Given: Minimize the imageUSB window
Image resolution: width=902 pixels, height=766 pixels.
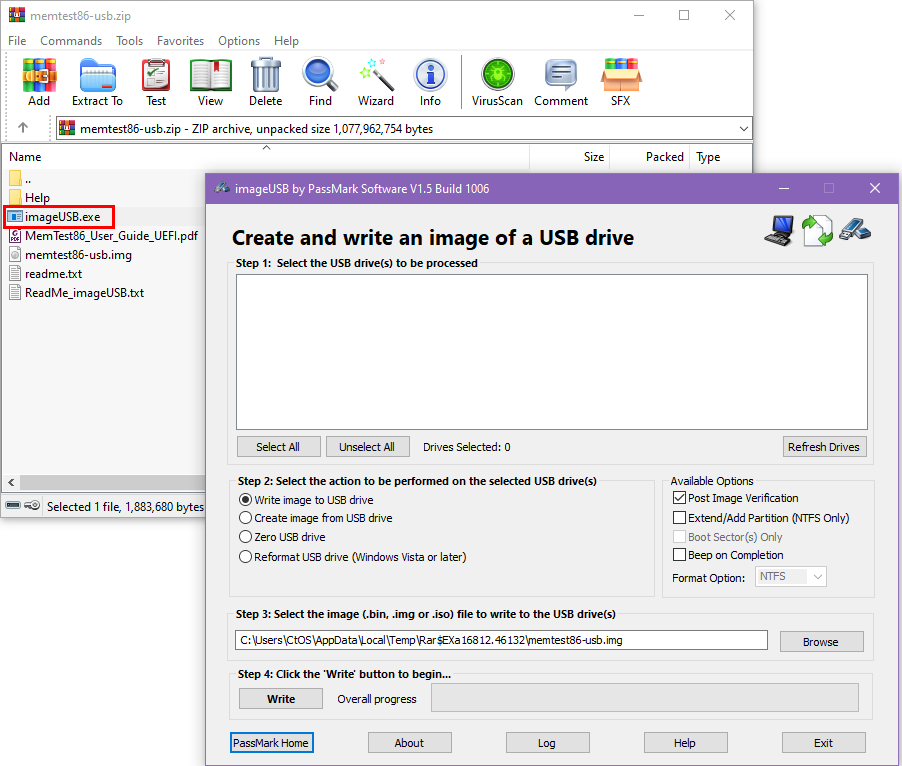Looking at the screenshot, I should point(783,188).
